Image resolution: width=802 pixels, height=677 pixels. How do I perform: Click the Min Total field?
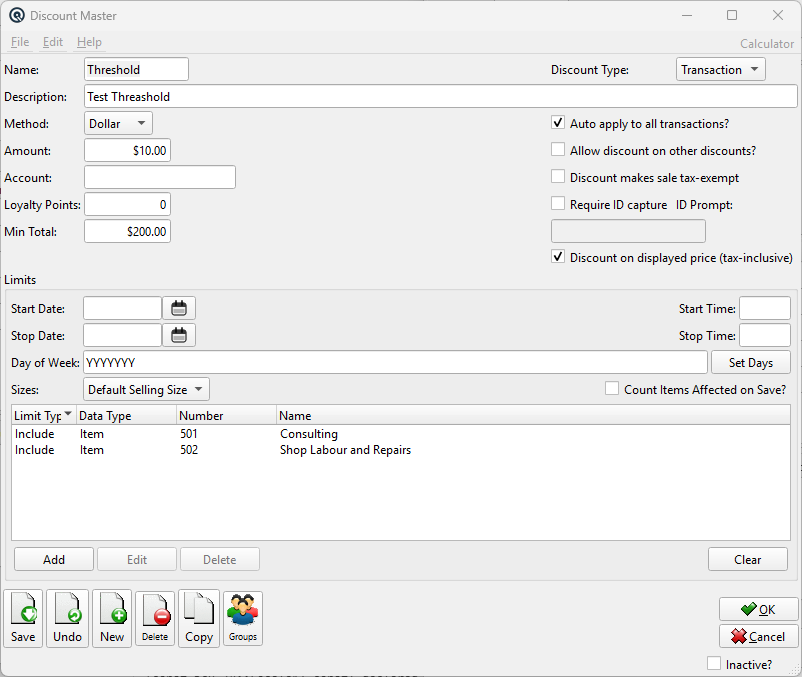click(127, 232)
